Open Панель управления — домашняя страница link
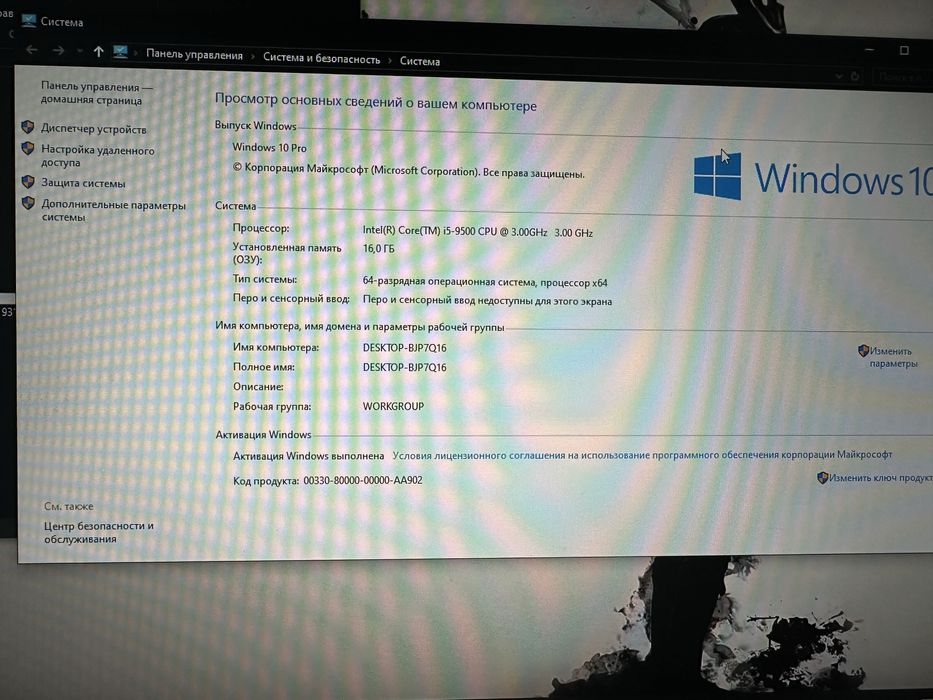Viewport: 933px width, 700px height. (x=96, y=93)
